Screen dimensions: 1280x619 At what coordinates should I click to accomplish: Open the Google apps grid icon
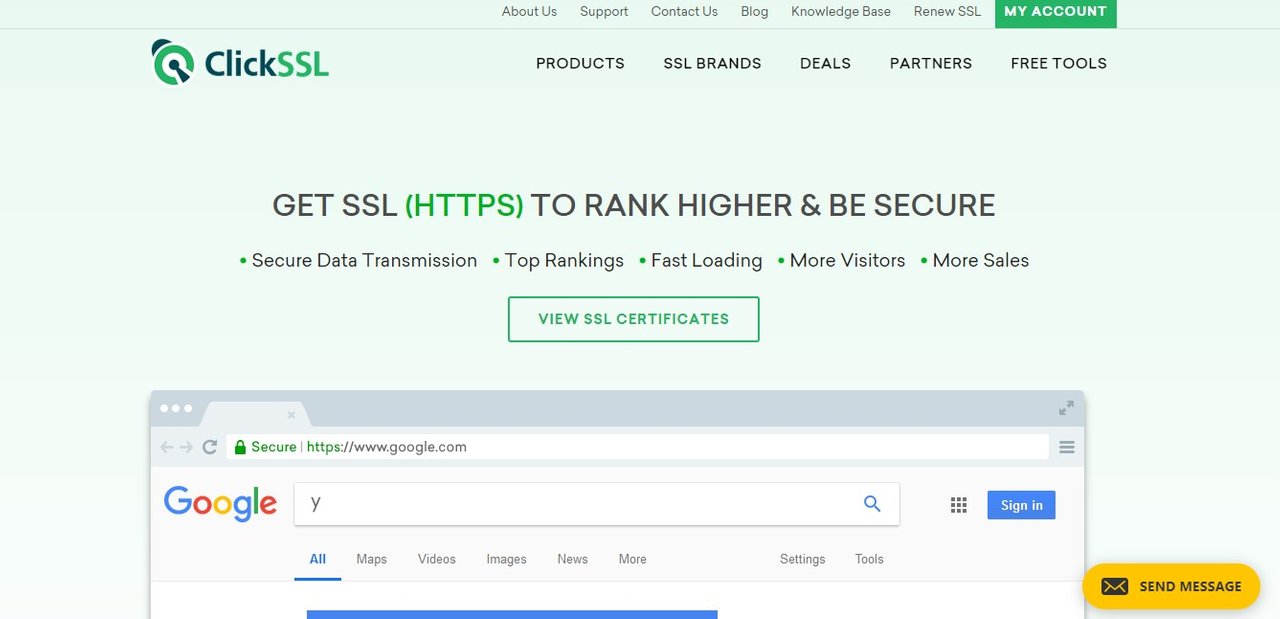point(959,505)
